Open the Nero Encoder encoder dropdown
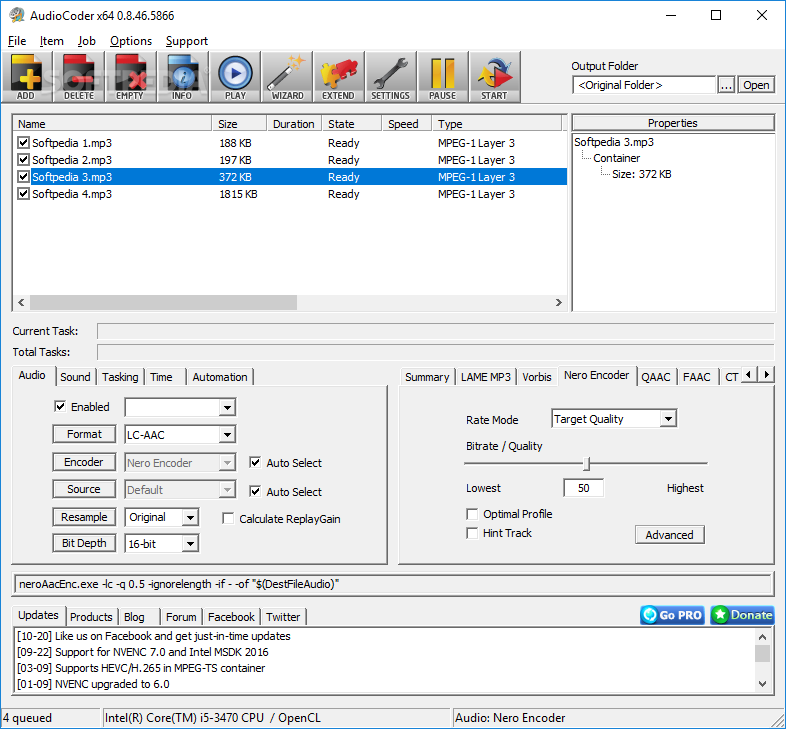Screen dimensions: 786x729 coord(227,463)
